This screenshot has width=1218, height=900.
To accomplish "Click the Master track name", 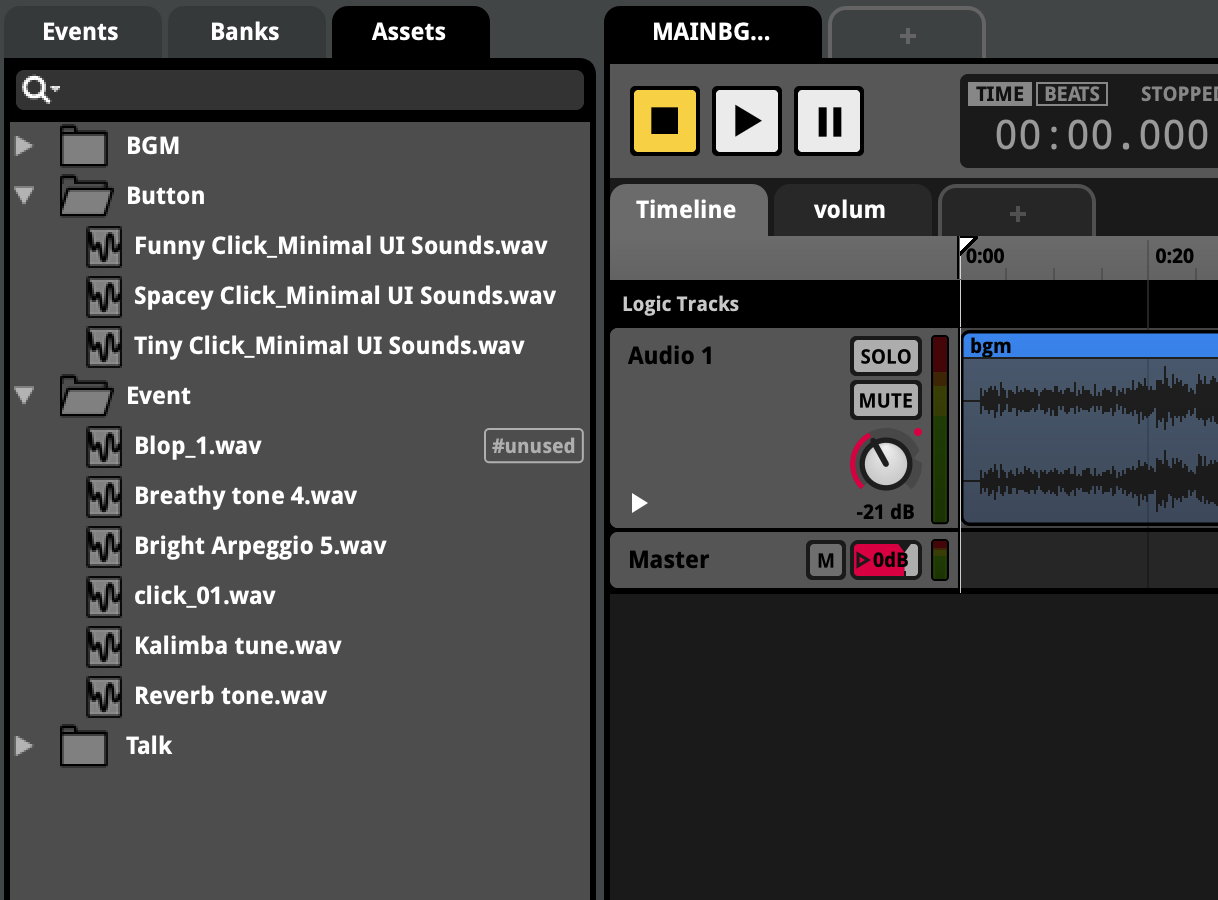I will [x=668, y=560].
